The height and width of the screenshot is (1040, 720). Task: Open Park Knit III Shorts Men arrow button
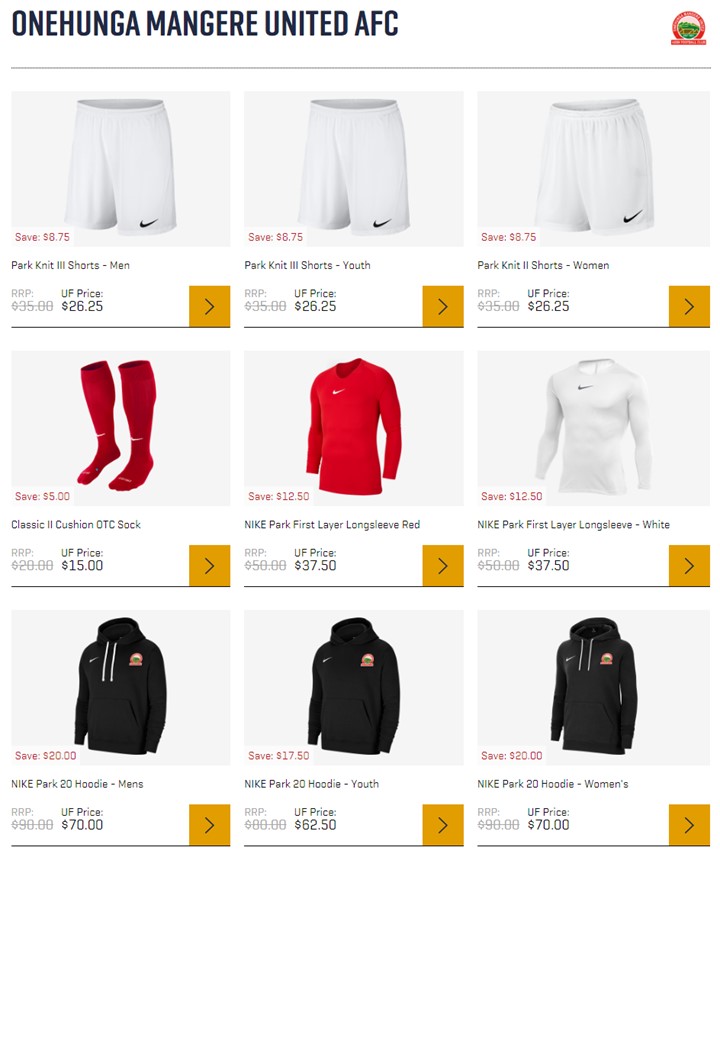pos(210,306)
